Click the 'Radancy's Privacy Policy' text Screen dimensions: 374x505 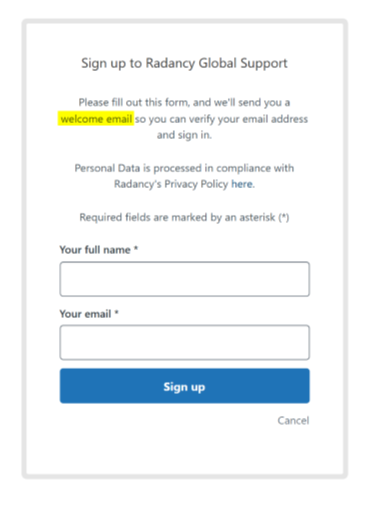coord(171,184)
